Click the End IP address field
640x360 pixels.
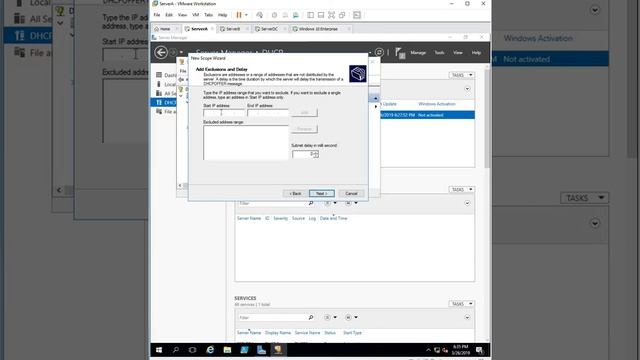click(x=268, y=113)
